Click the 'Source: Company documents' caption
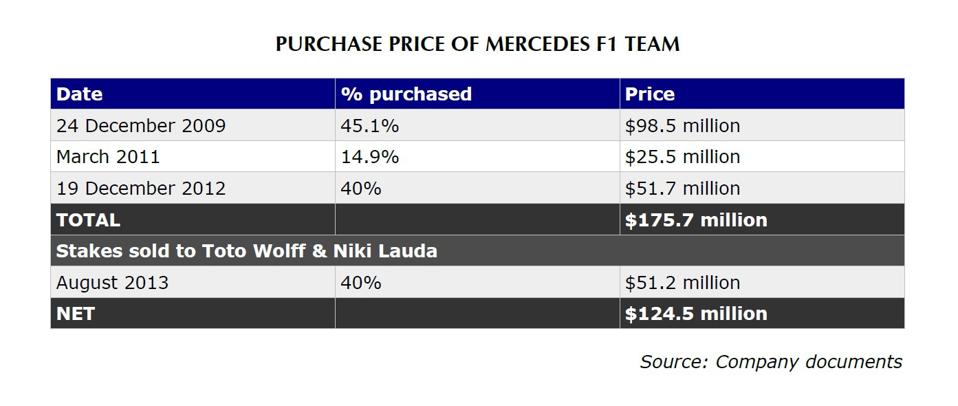 (x=771, y=361)
